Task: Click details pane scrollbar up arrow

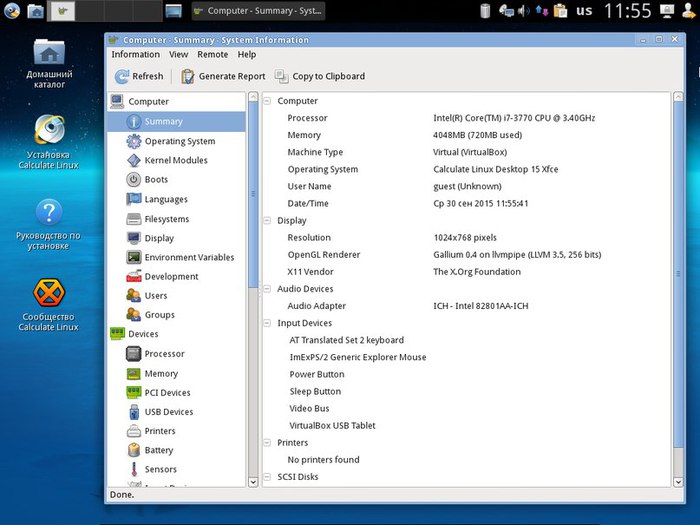Action: click(678, 97)
